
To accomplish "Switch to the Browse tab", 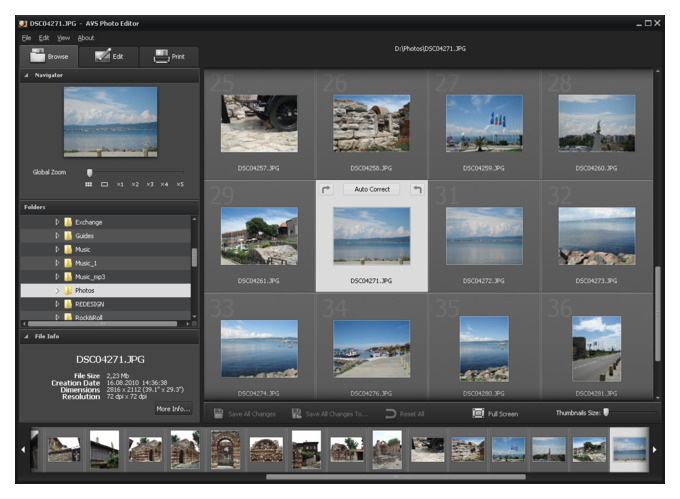I will [x=49, y=56].
